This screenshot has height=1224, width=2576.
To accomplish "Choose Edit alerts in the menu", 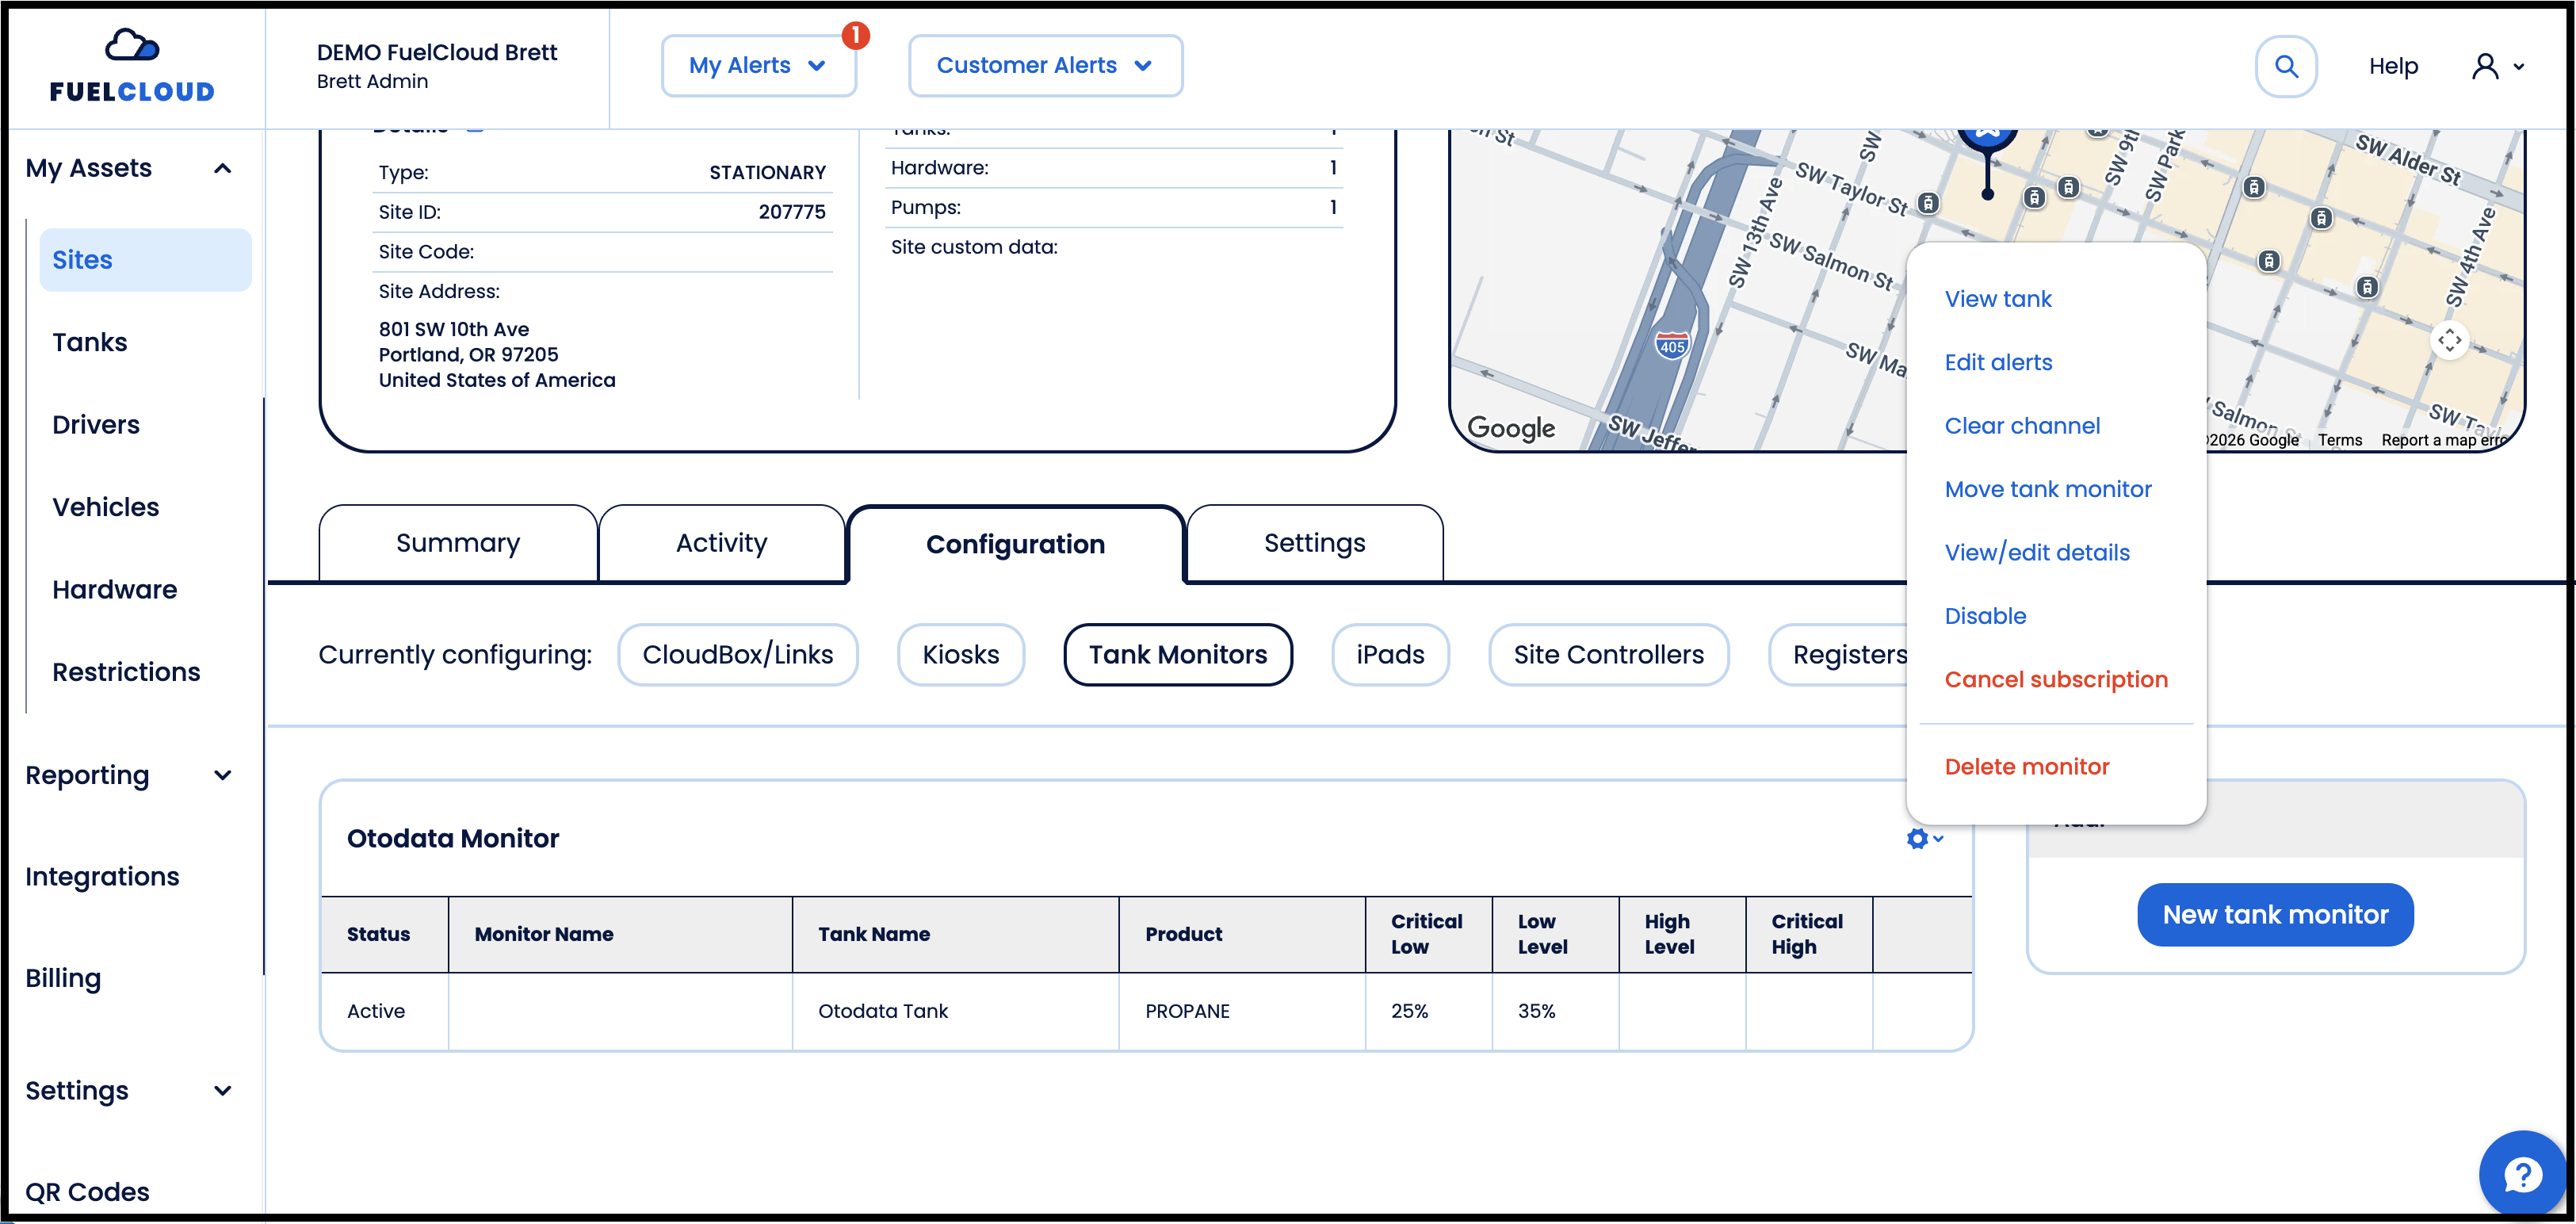I will [1998, 362].
